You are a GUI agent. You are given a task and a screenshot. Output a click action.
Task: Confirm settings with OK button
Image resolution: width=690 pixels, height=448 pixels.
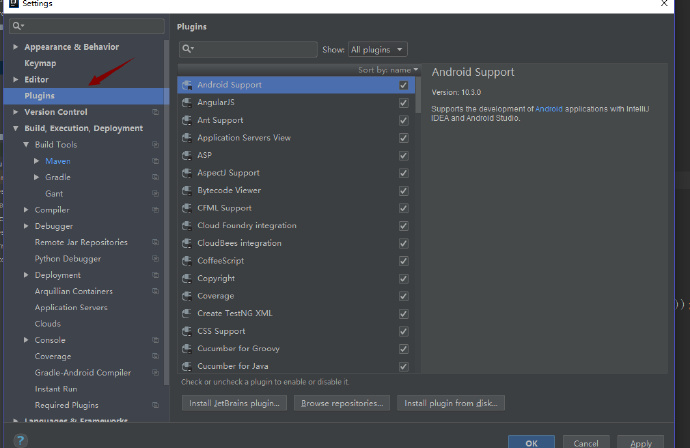(x=531, y=442)
